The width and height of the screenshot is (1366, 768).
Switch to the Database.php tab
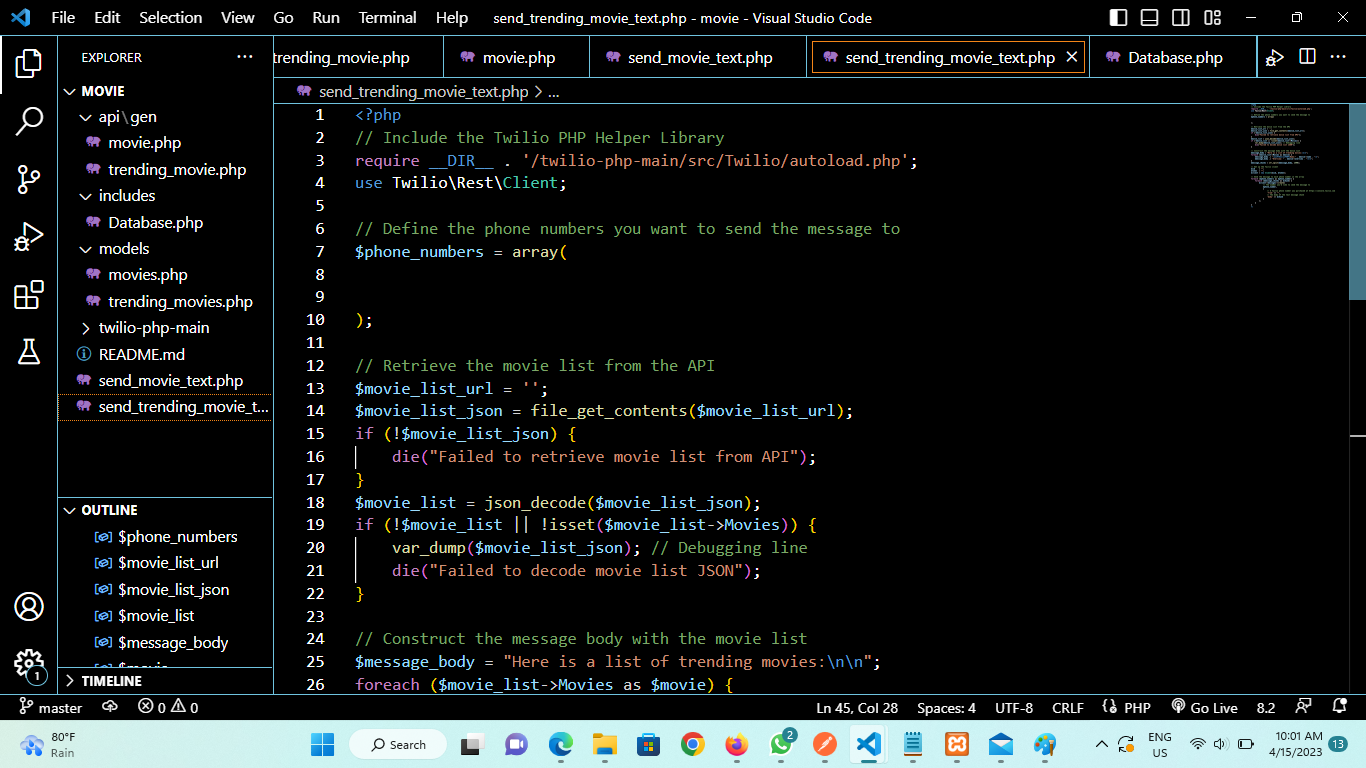click(1176, 57)
